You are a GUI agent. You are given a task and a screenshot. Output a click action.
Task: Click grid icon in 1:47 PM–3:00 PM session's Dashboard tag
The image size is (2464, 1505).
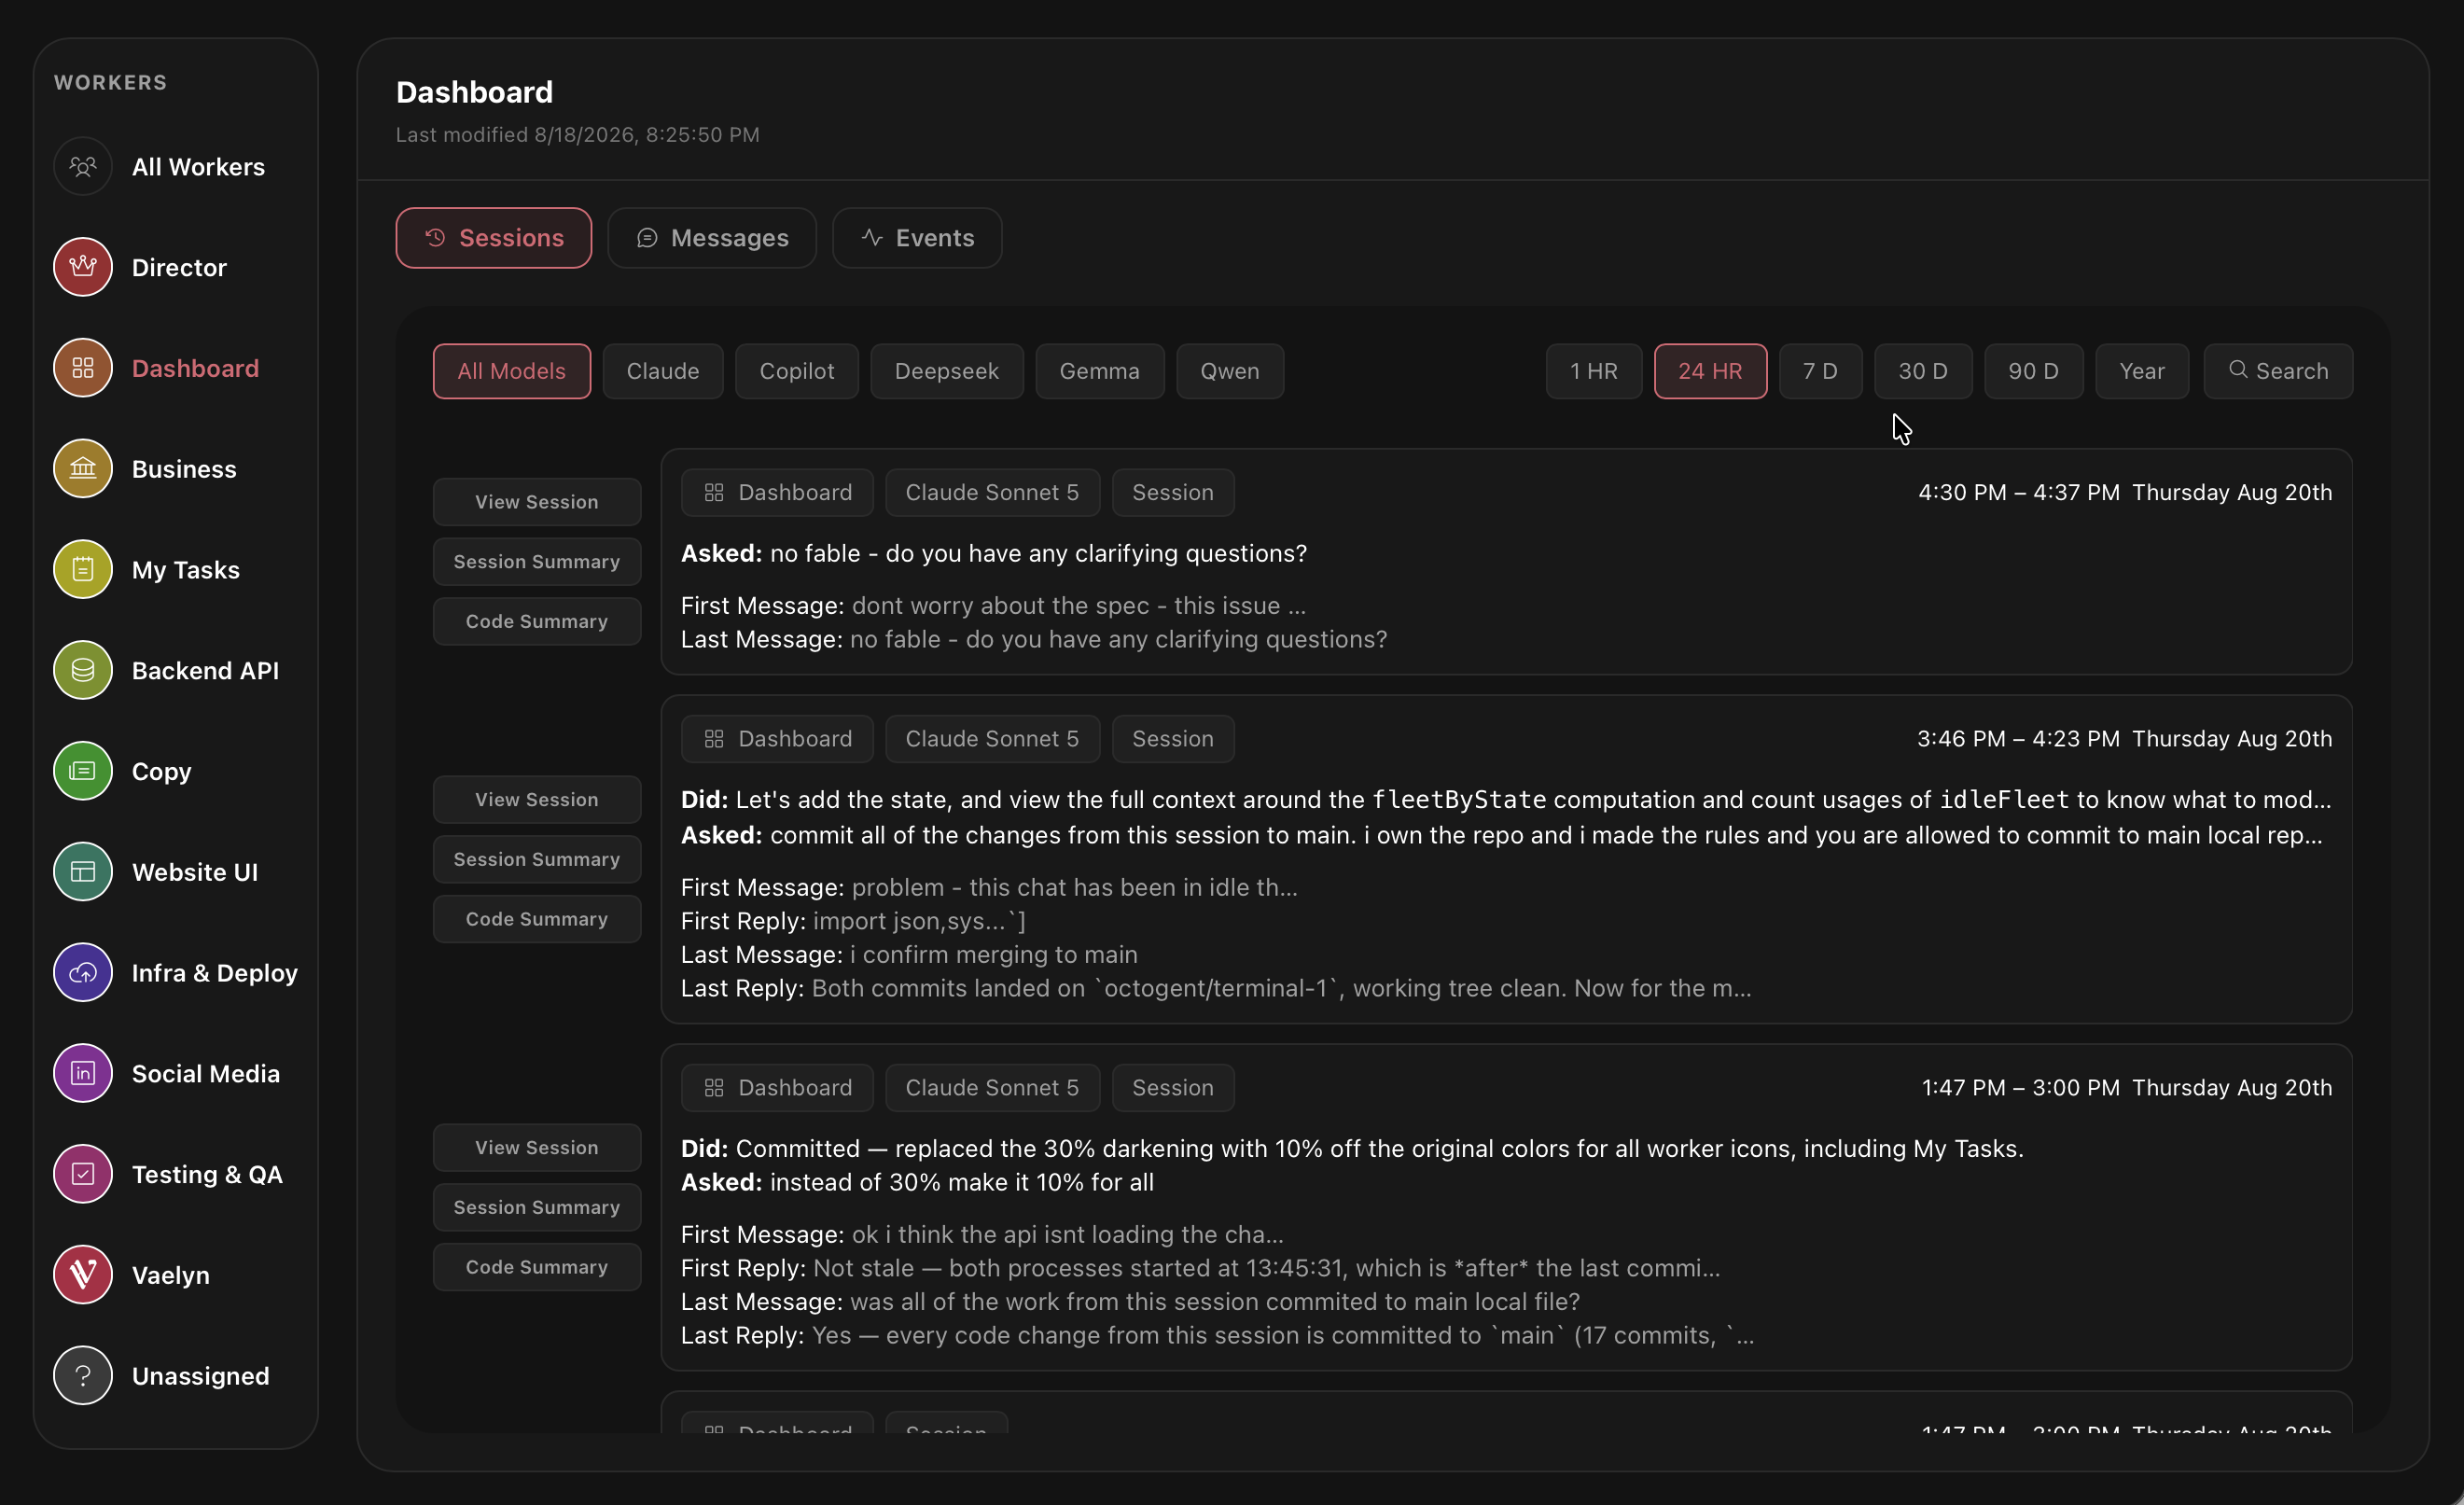pos(714,1088)
